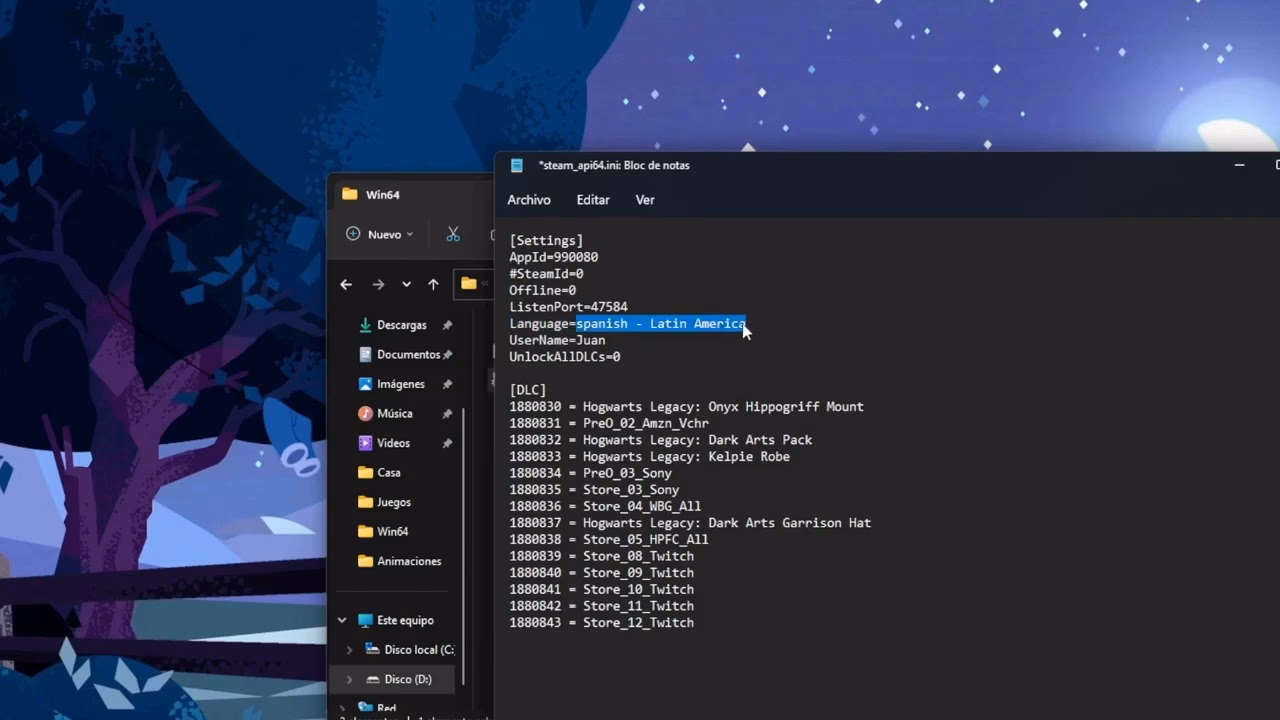Click the Dark Arts Pack line
The width and height of the screenshot is (1280, 720).
[x=661, y=440]
